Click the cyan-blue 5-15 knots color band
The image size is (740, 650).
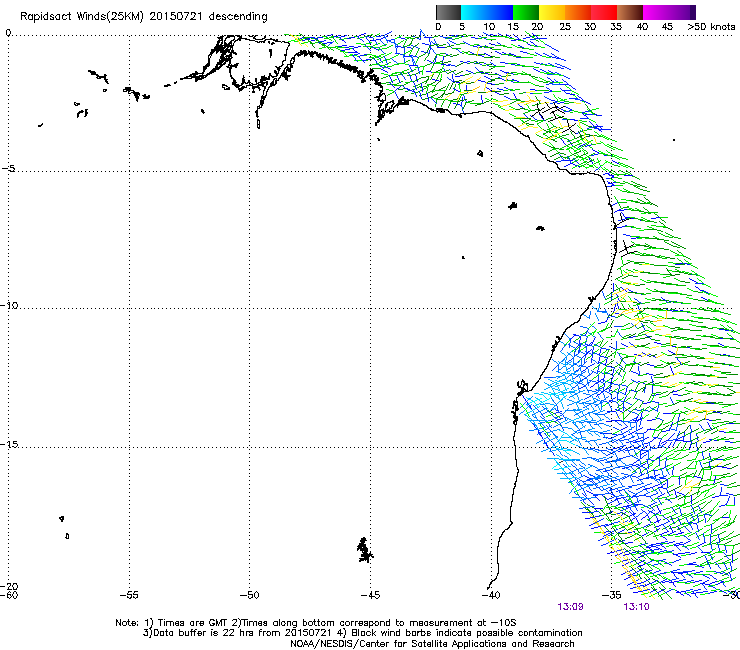coord(487,12)
